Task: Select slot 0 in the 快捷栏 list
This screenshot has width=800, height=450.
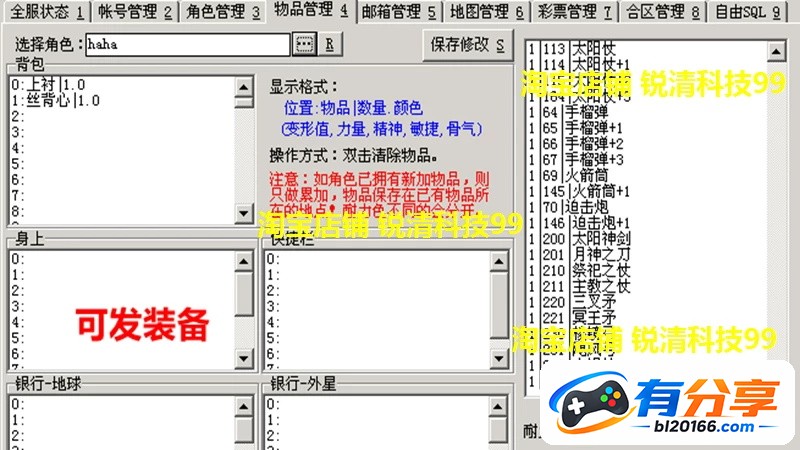Action: pos(377,259)
